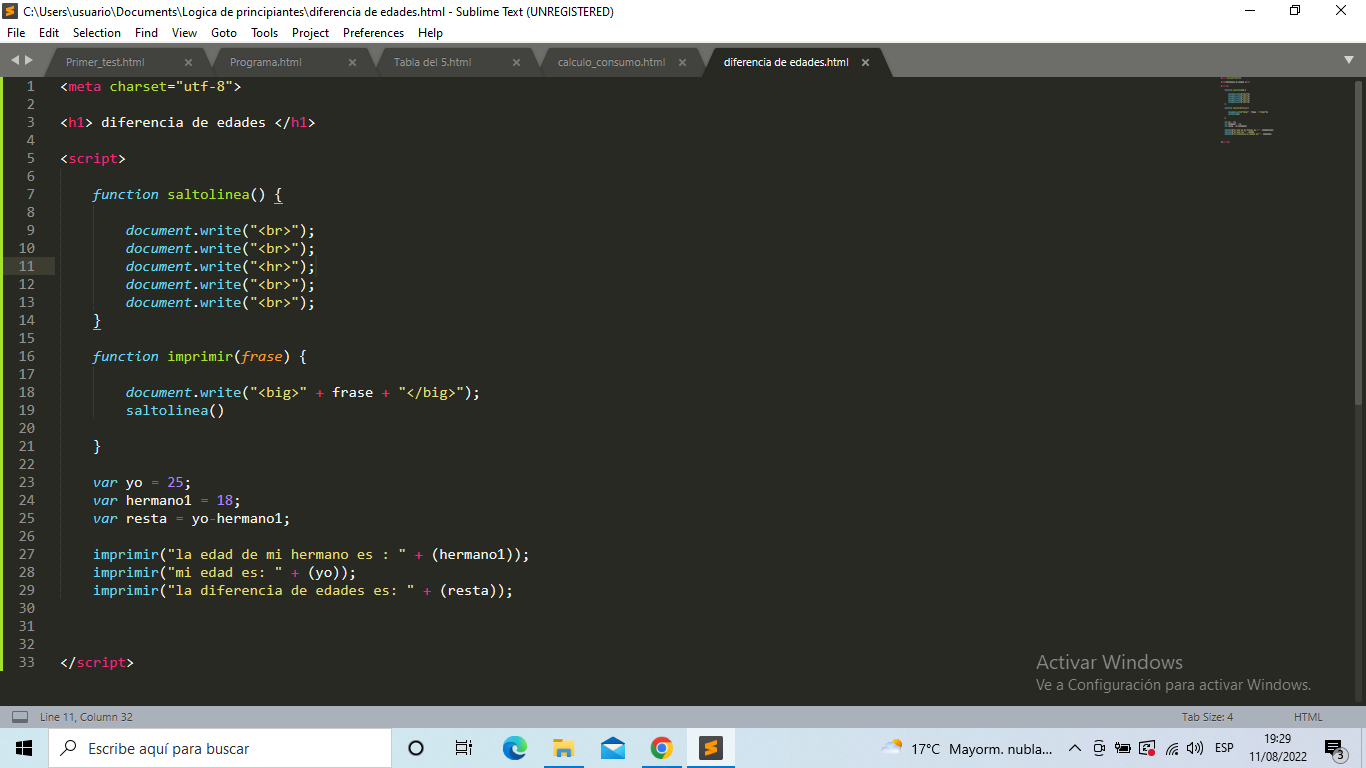Image resolution: width=1366 pixels, height=768 pixels.
Task: Click line number 16 in gutter
Action: (26, 356)
